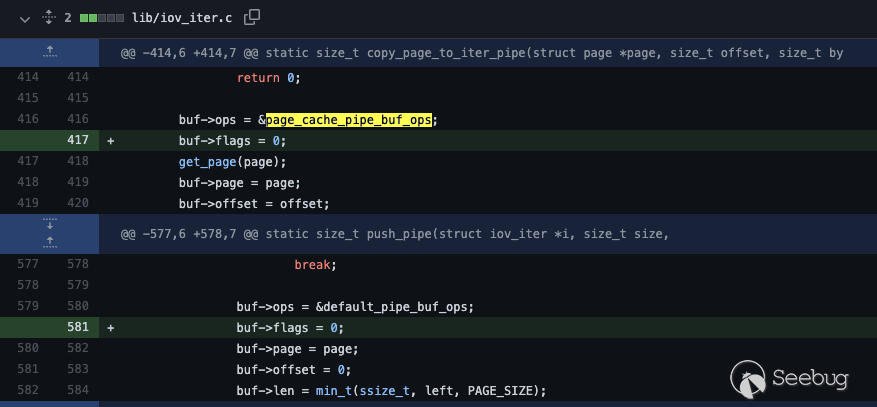Viewport: 877px width, 407px height.
Task: Click old line number 416
Action: tap(28, 119)
